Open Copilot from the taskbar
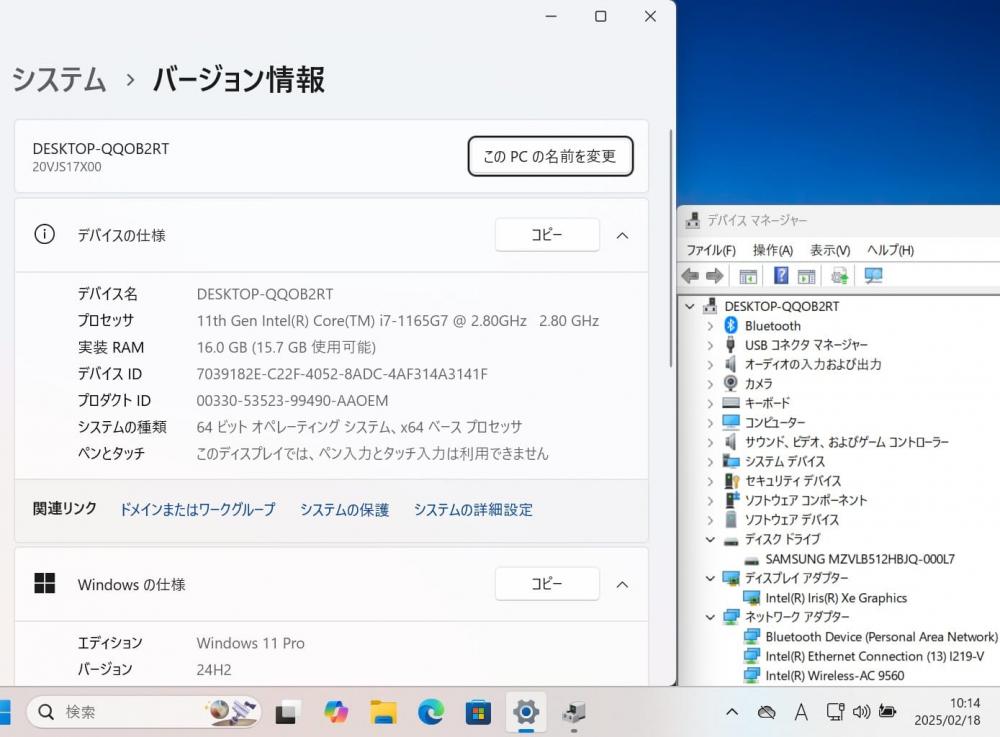The width and height of the screenshot is (1000, 737). point(335,711)
